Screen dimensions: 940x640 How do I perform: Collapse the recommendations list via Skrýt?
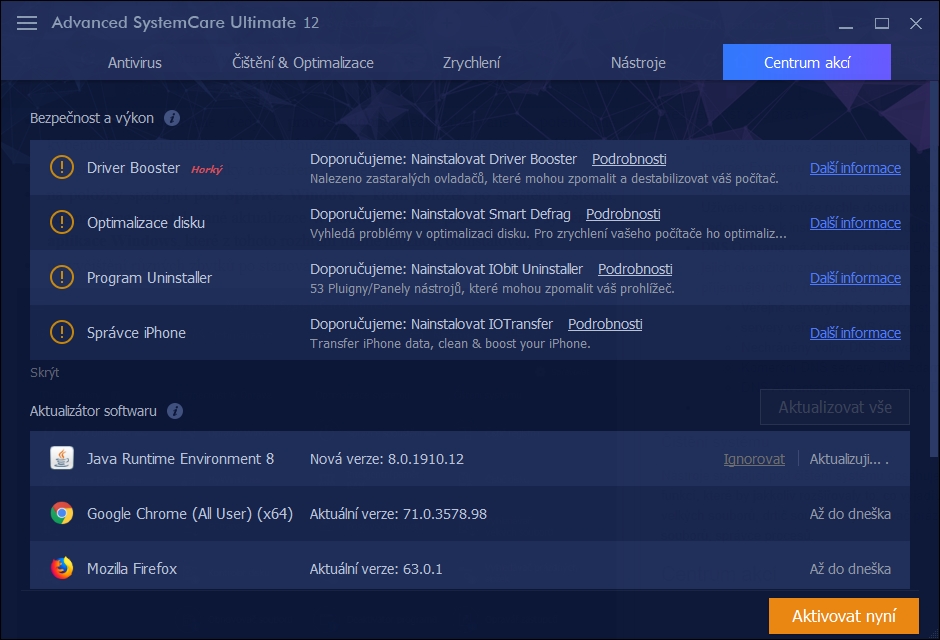tap(43, 372)
